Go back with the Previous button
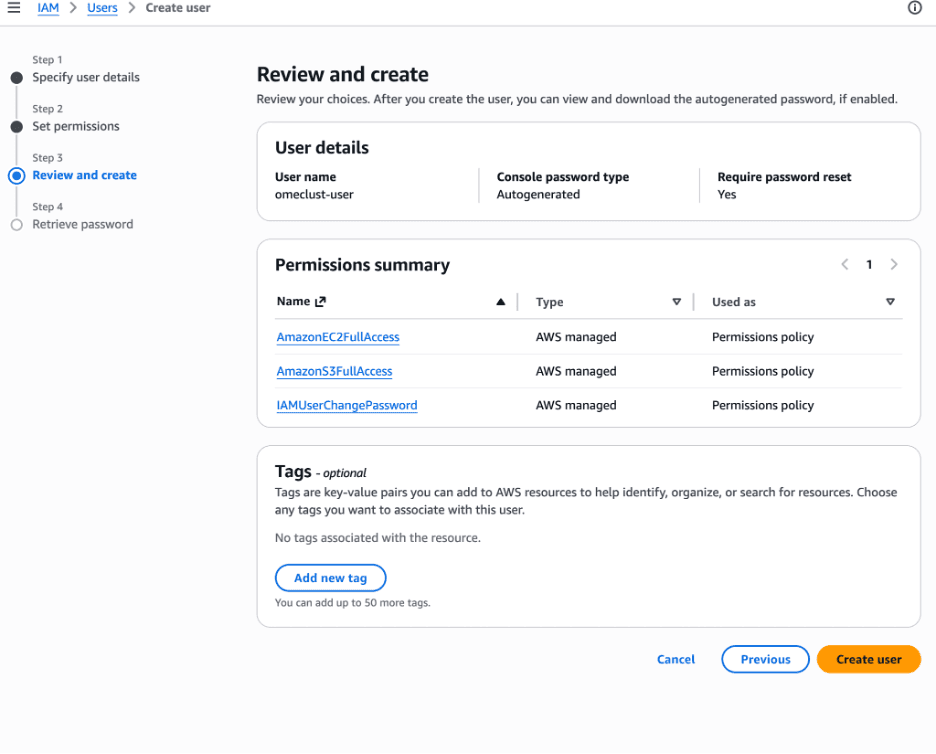The width and height of the screenshot is (936, 754). pos(765,660)
